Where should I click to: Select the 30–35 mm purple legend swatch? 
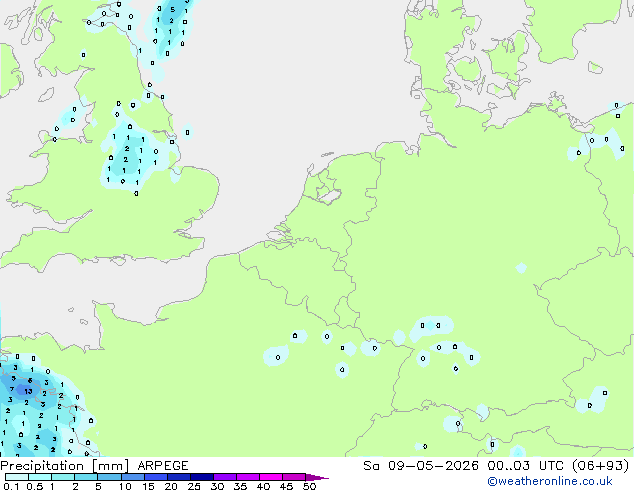[x=224, y=477]
